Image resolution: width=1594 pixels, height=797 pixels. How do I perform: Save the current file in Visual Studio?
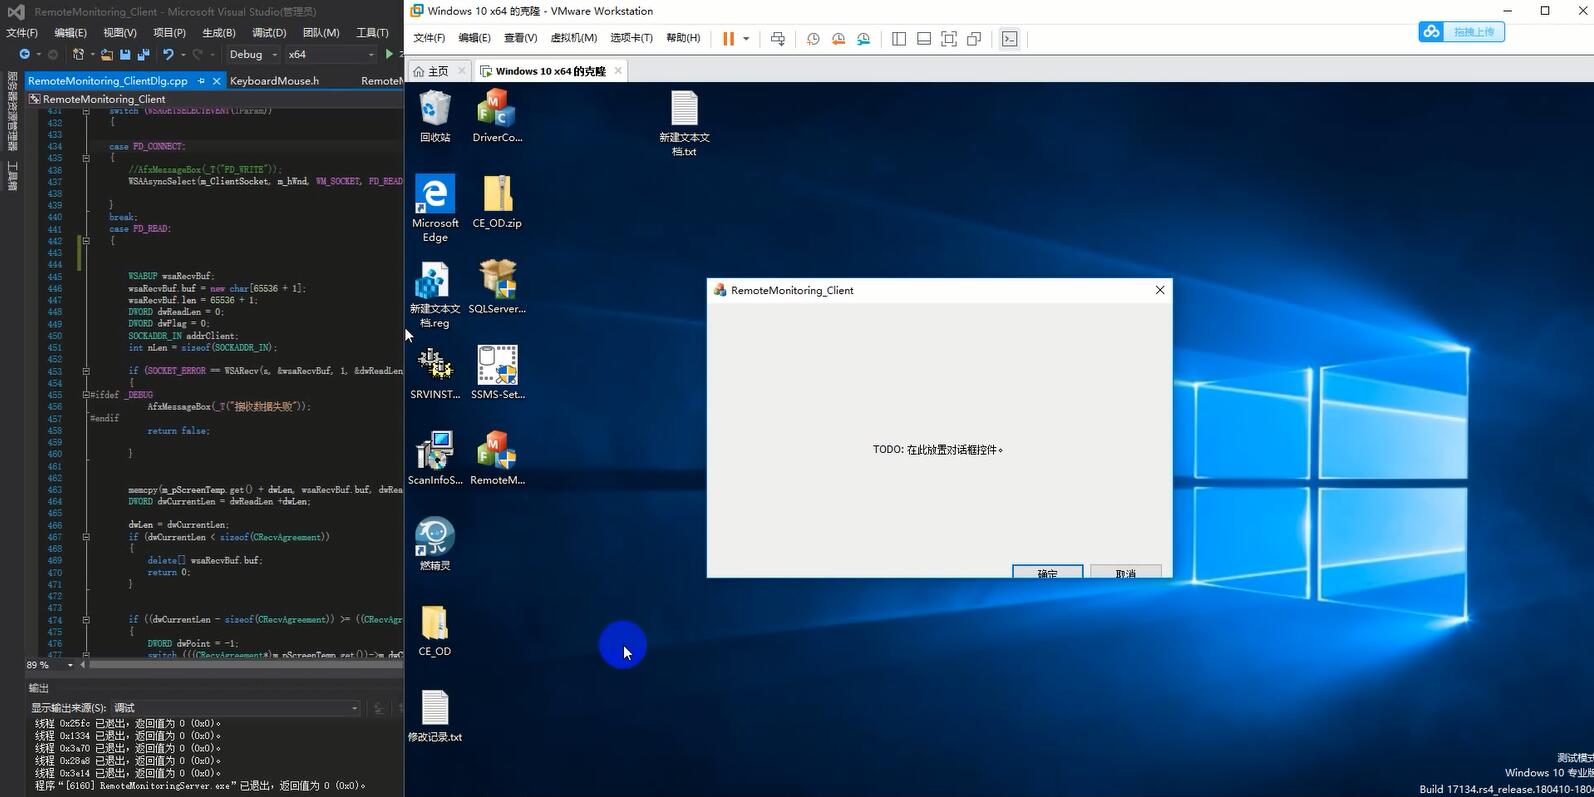tap(125, 54)
